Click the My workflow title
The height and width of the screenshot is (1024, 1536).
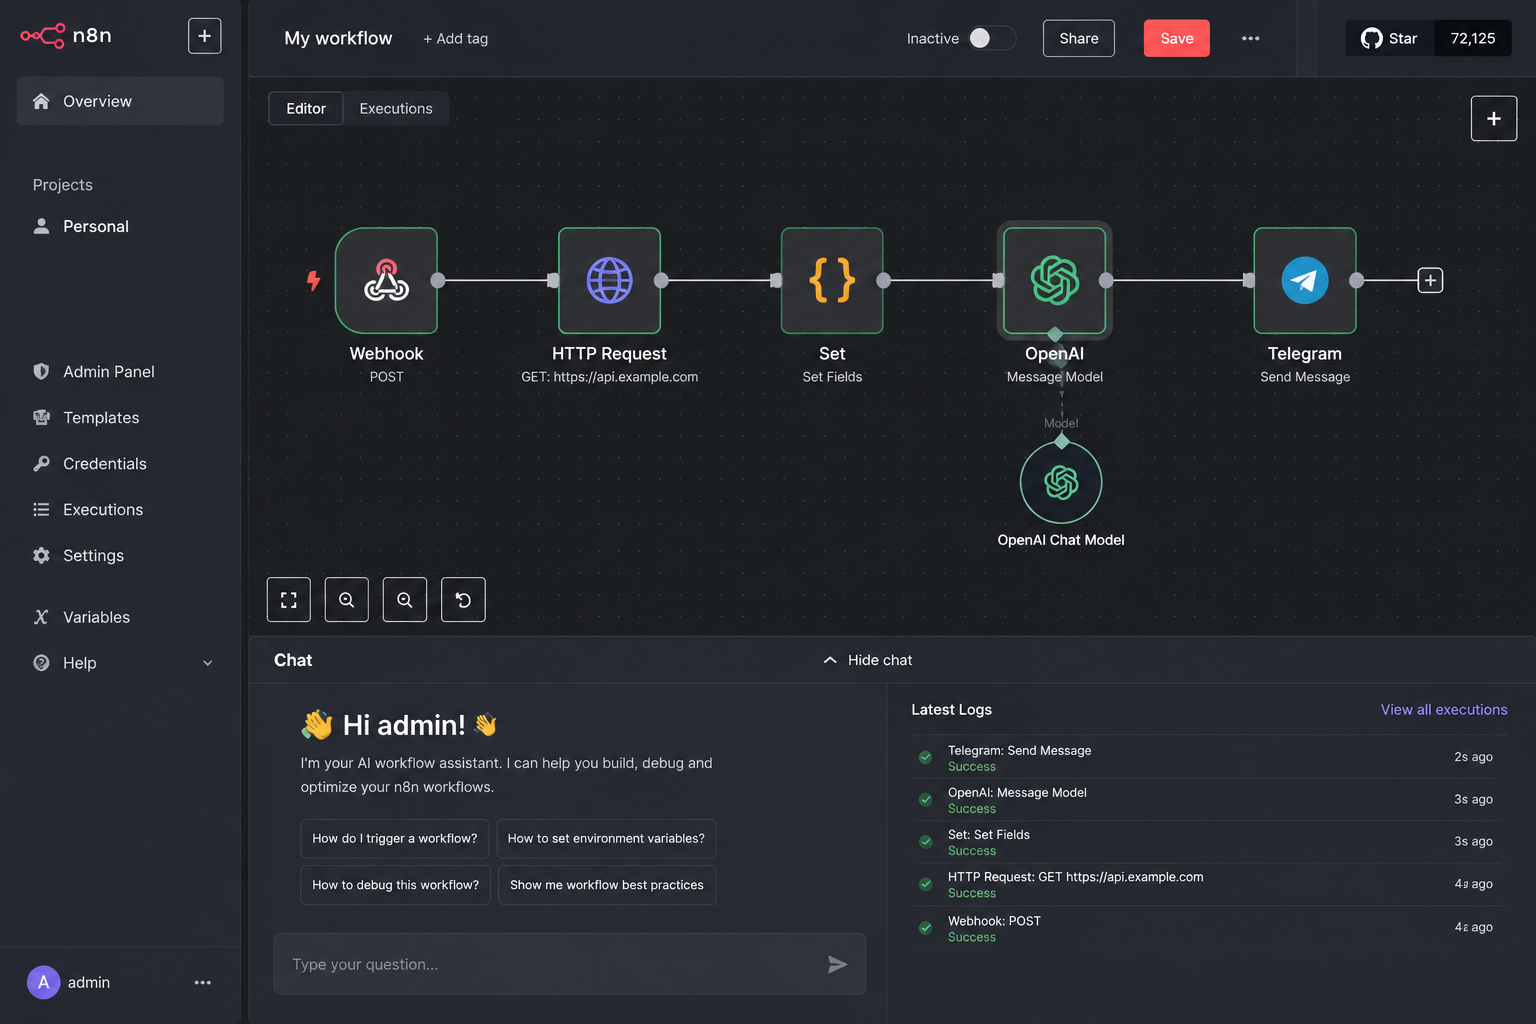[338, 38]
